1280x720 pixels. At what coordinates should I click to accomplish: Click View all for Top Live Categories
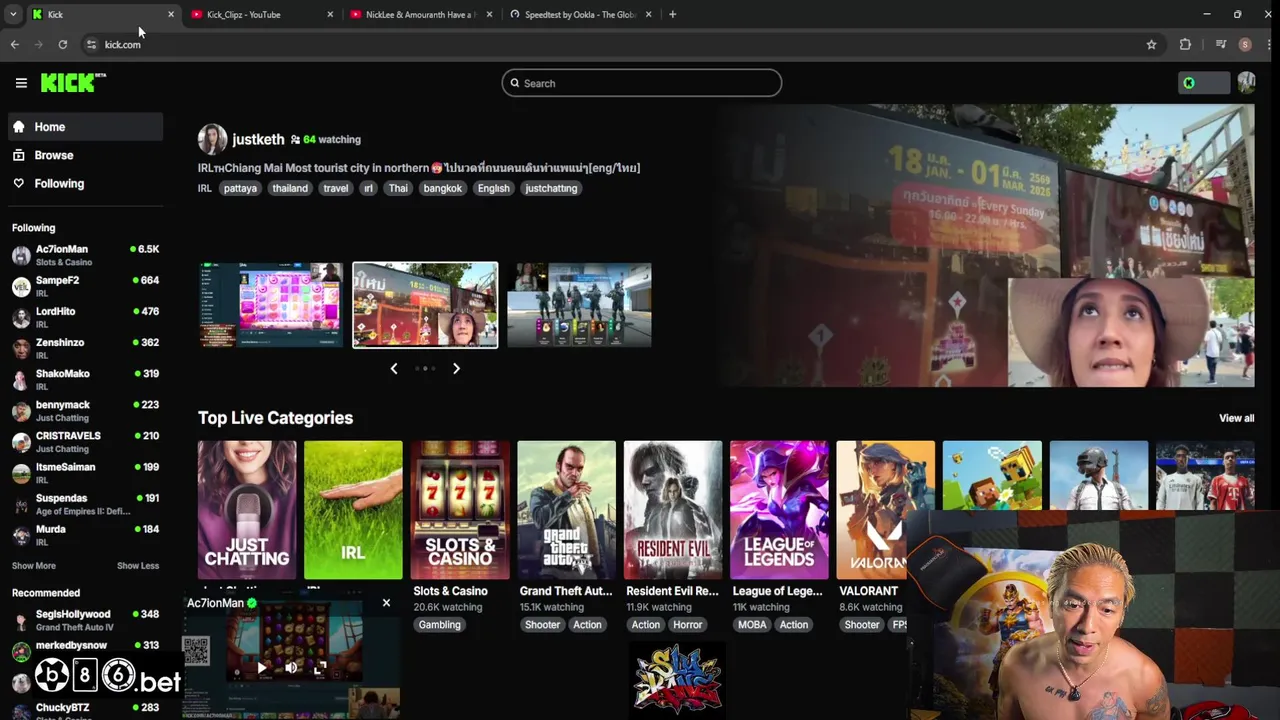(1236, 418)
